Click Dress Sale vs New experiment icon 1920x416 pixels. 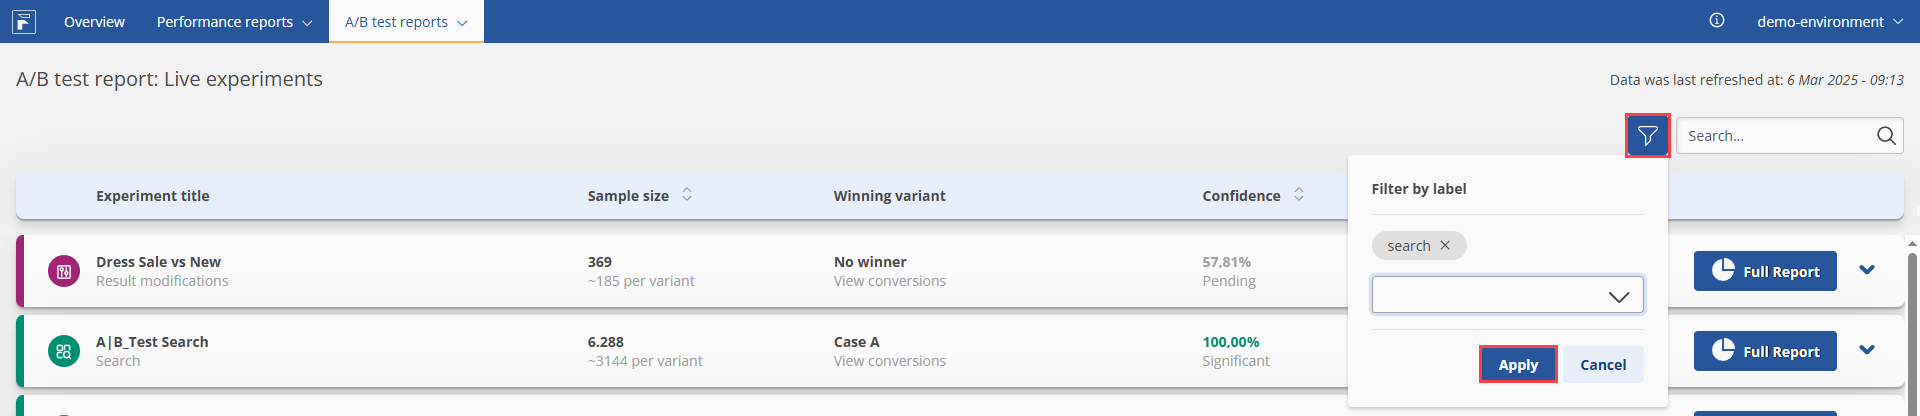(x=64, y=271)
